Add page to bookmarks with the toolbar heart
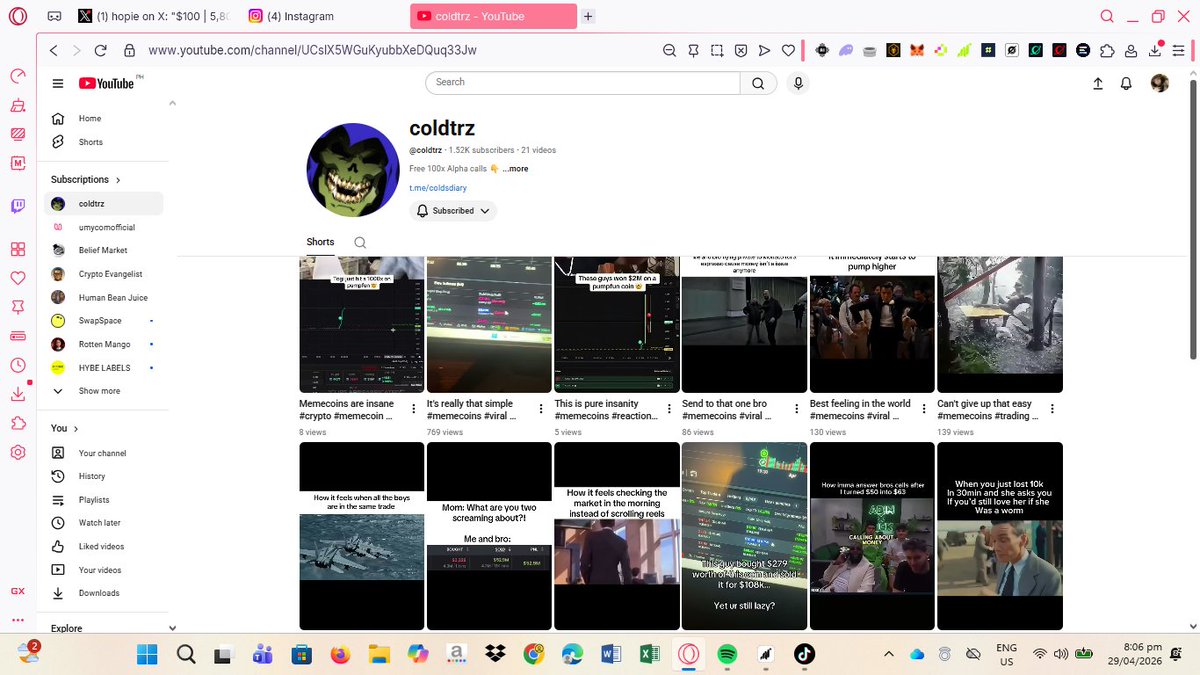The width and height of the screenshot is (1200, 675). pos(788,50)
